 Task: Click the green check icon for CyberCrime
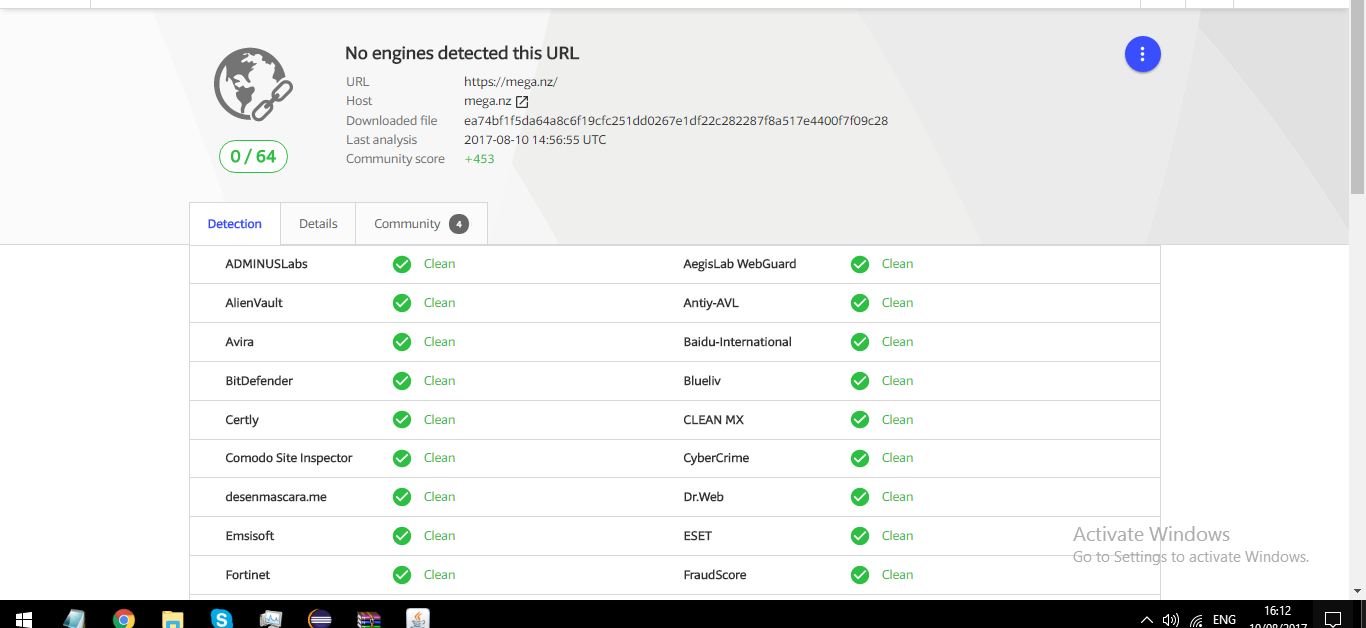[860, 458]
